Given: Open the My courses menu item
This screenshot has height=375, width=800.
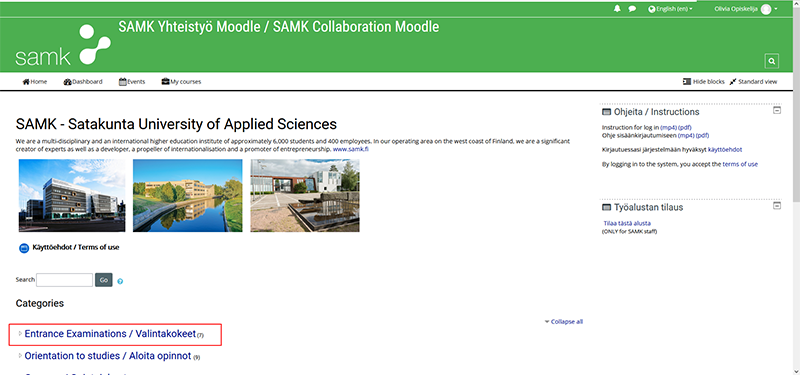Looking at the screenshot, I should point(181,82).
